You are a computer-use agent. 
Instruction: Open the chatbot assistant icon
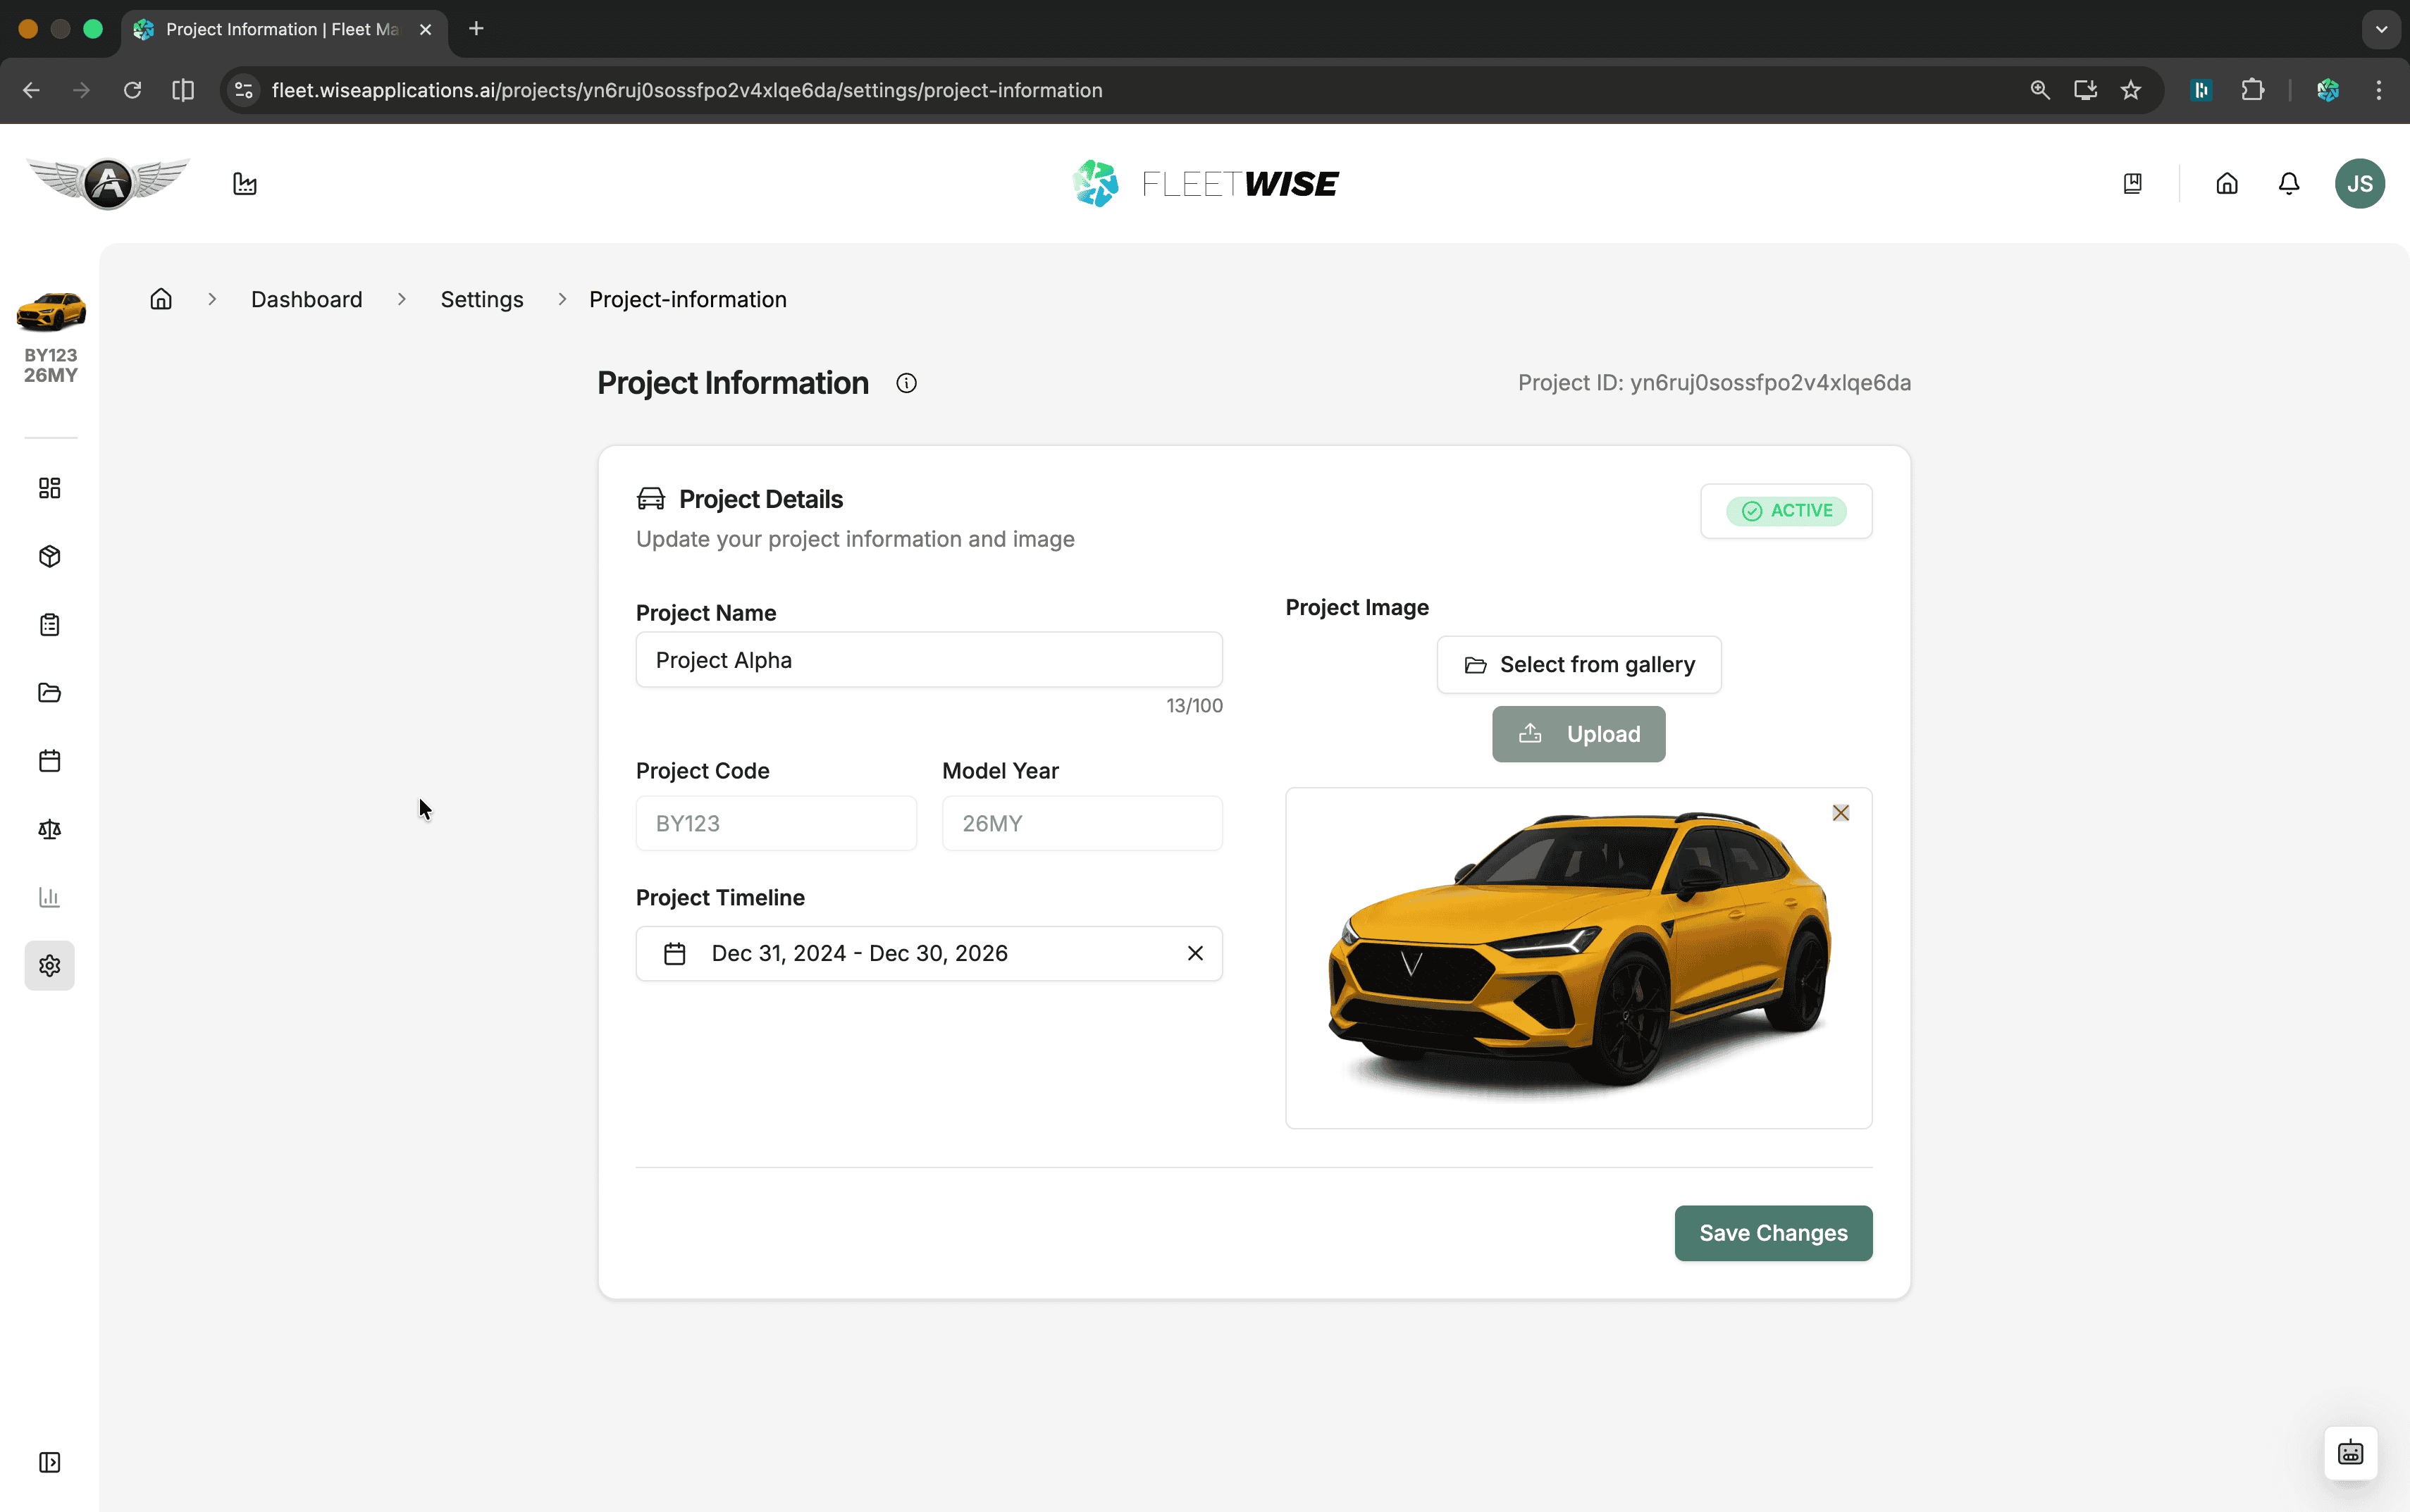point(2350,1453)
